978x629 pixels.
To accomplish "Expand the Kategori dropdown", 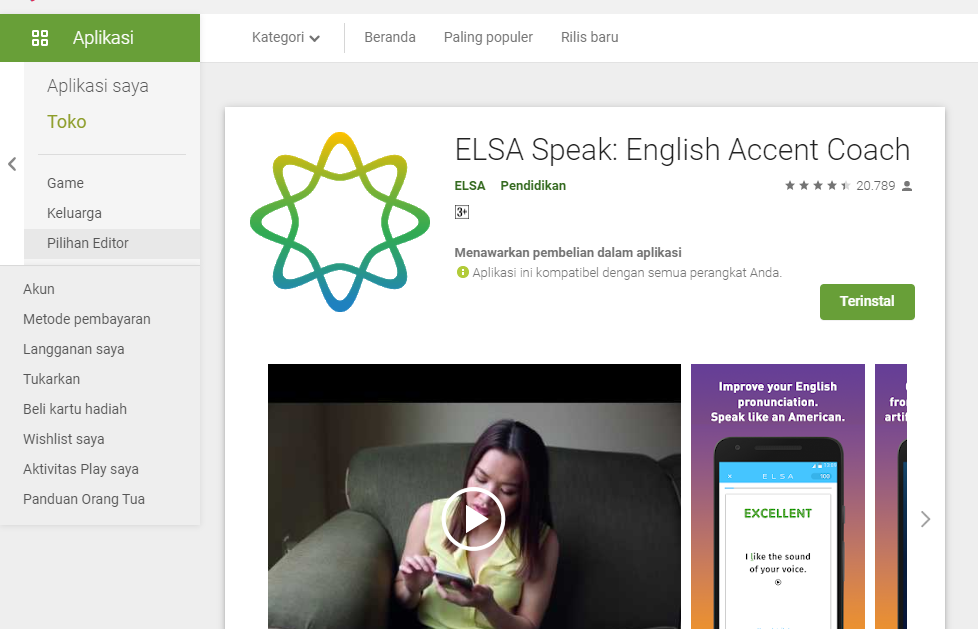I will pos(286,37).
